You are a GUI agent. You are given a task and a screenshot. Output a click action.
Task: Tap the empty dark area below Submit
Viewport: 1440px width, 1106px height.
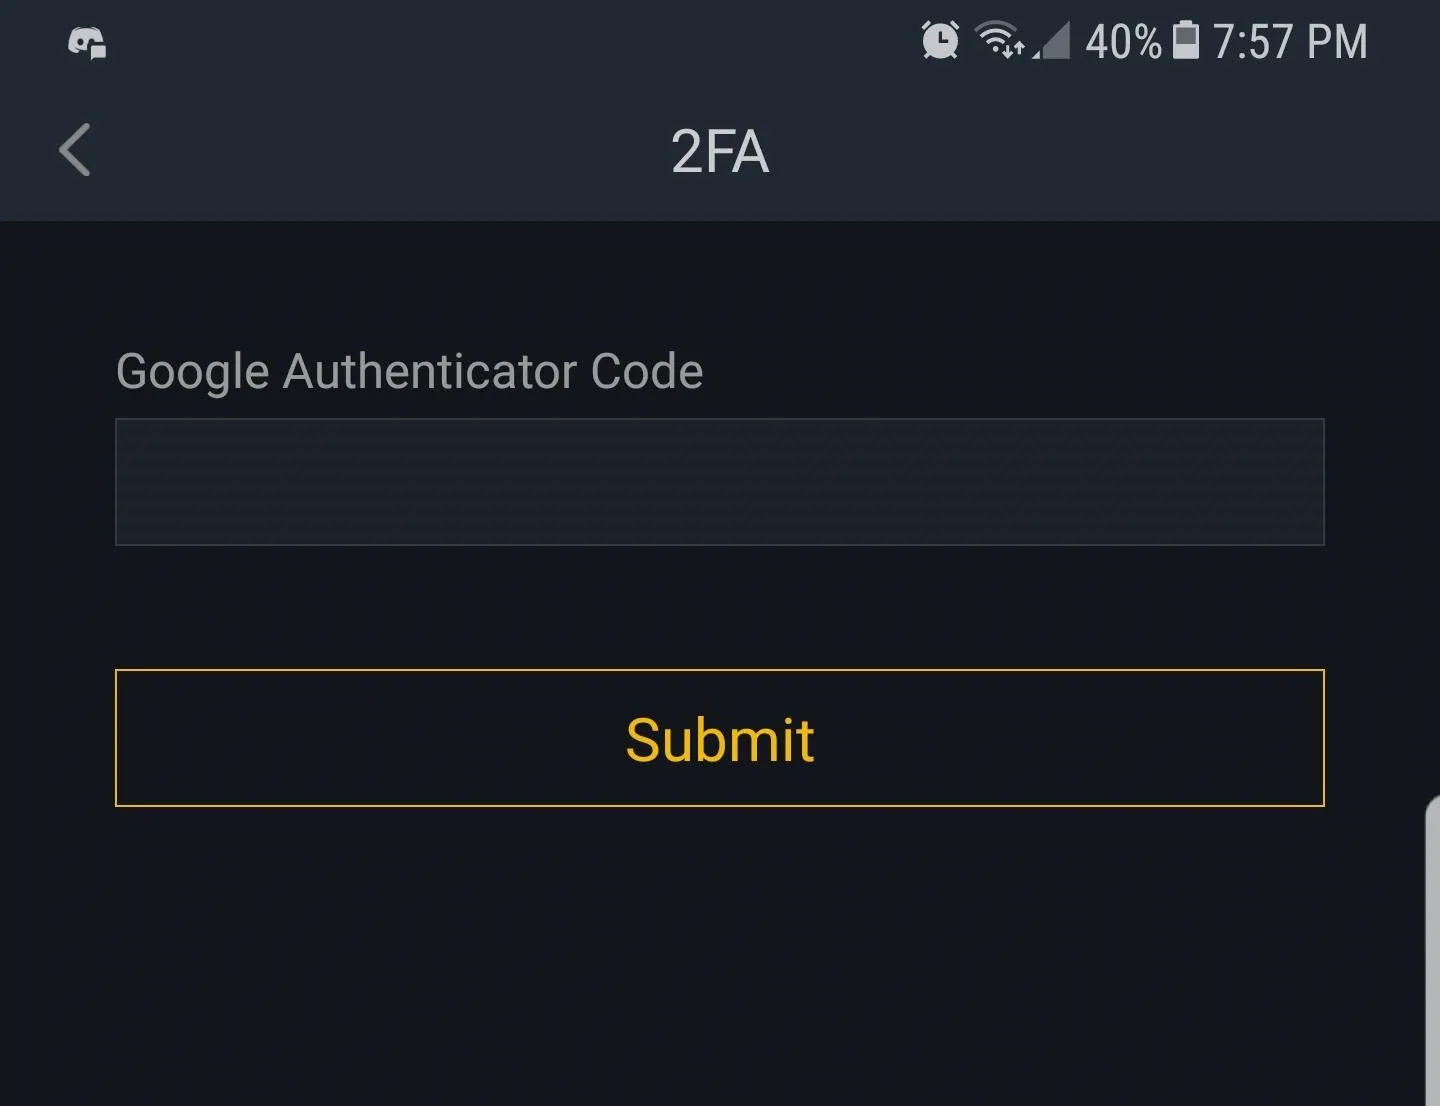[x=720, y=950]
